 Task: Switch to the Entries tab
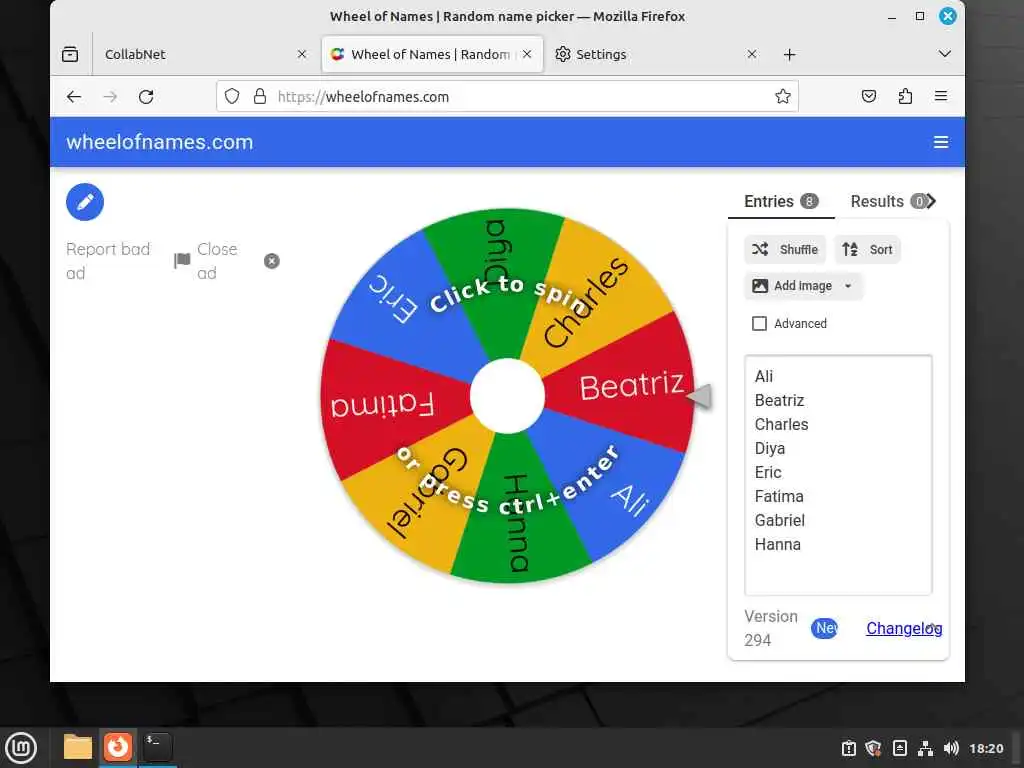[781, 201]
